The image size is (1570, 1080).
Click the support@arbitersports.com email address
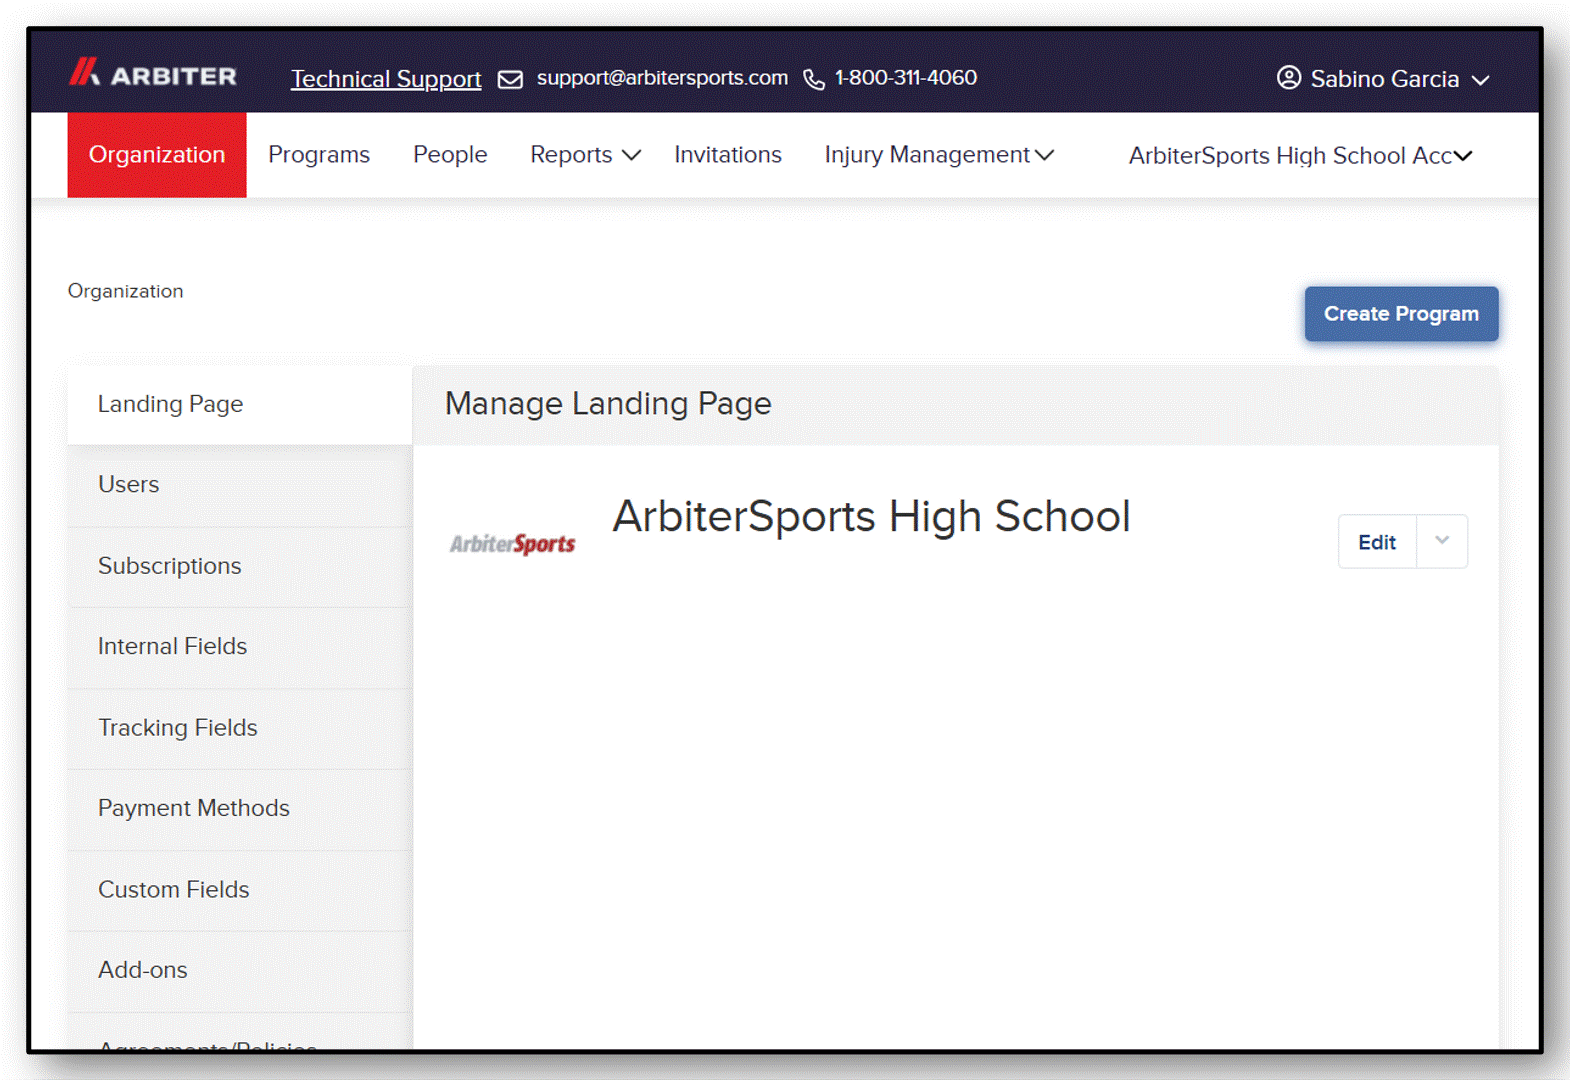click(662, 77)
